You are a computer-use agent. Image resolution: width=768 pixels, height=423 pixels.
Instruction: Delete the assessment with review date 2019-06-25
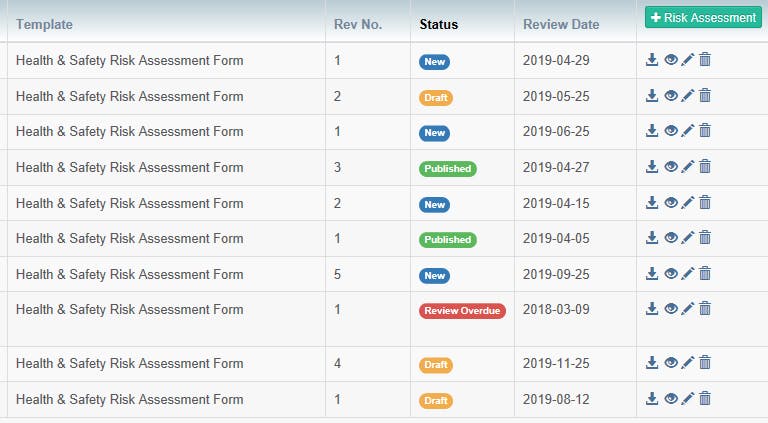click(x=705, y=131)
